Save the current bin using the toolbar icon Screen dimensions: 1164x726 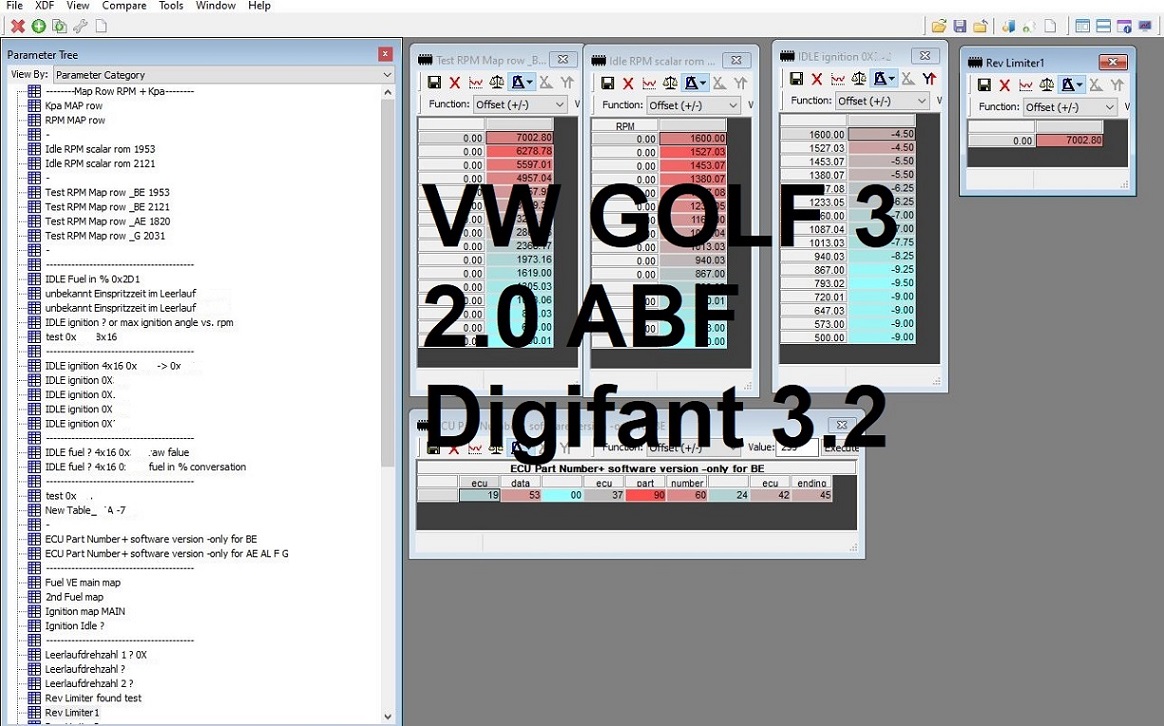(x=962, y=25)
